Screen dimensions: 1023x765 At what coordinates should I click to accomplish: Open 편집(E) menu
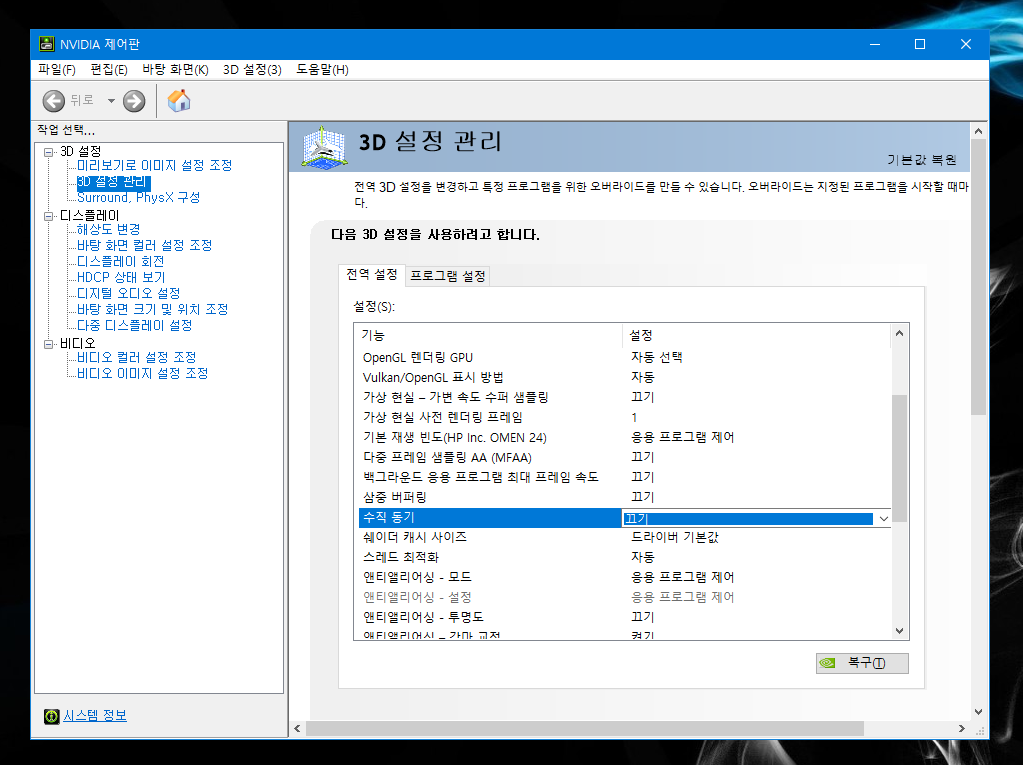pyautogui.click(x=109, y=70)
